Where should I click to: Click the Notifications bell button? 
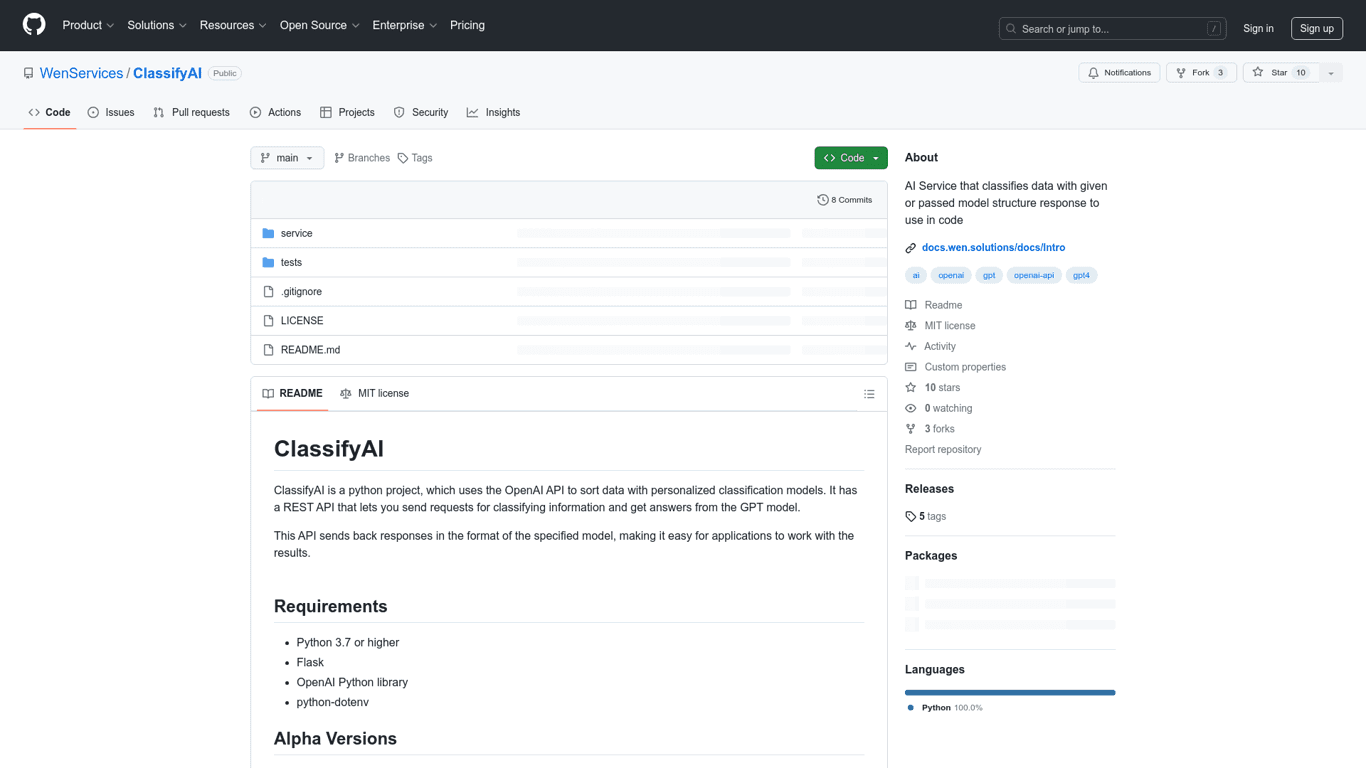(1119, 73)
